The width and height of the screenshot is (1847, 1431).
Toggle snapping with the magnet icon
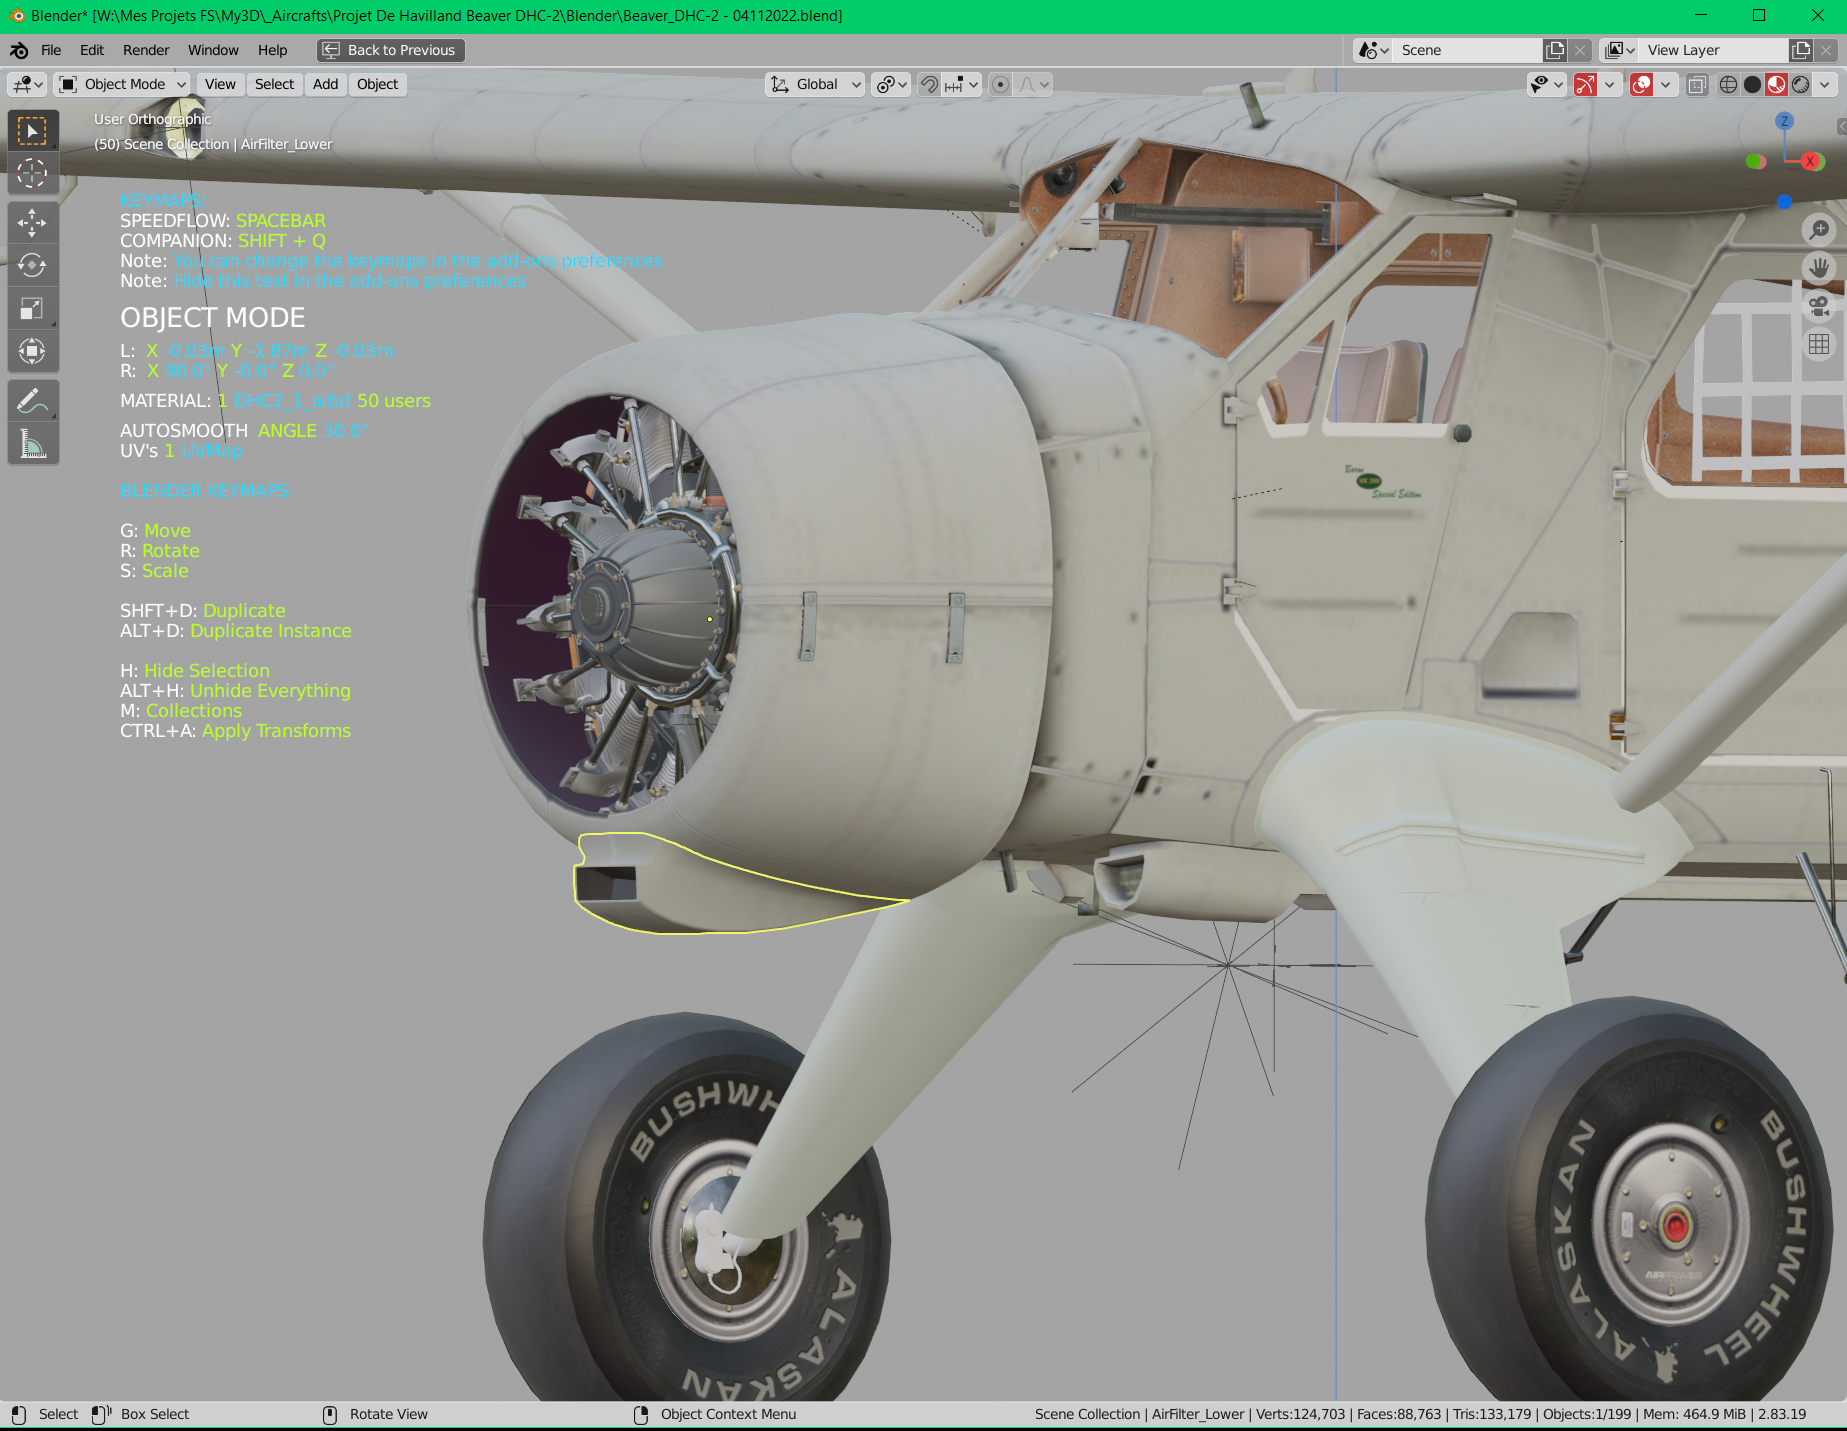point(930,85)
